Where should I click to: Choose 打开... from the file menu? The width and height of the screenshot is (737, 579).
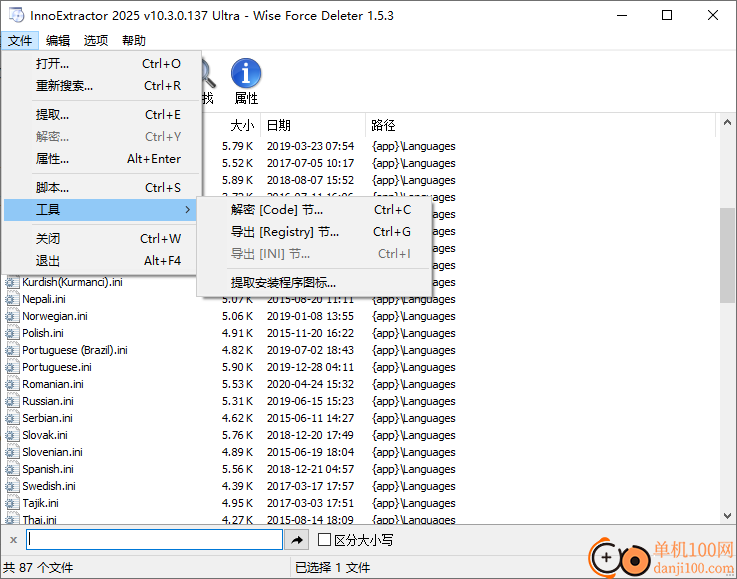101,63
